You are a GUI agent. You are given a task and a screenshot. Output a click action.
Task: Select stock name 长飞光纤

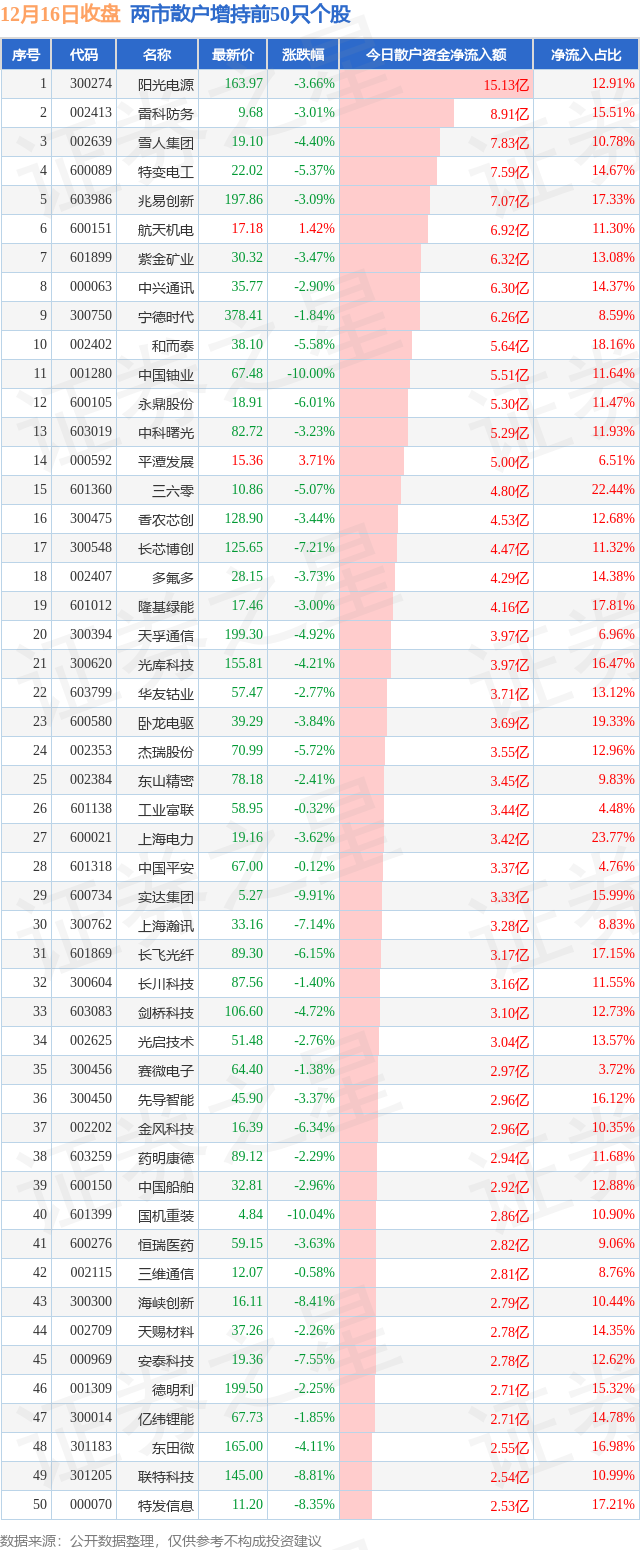(166, 954)
